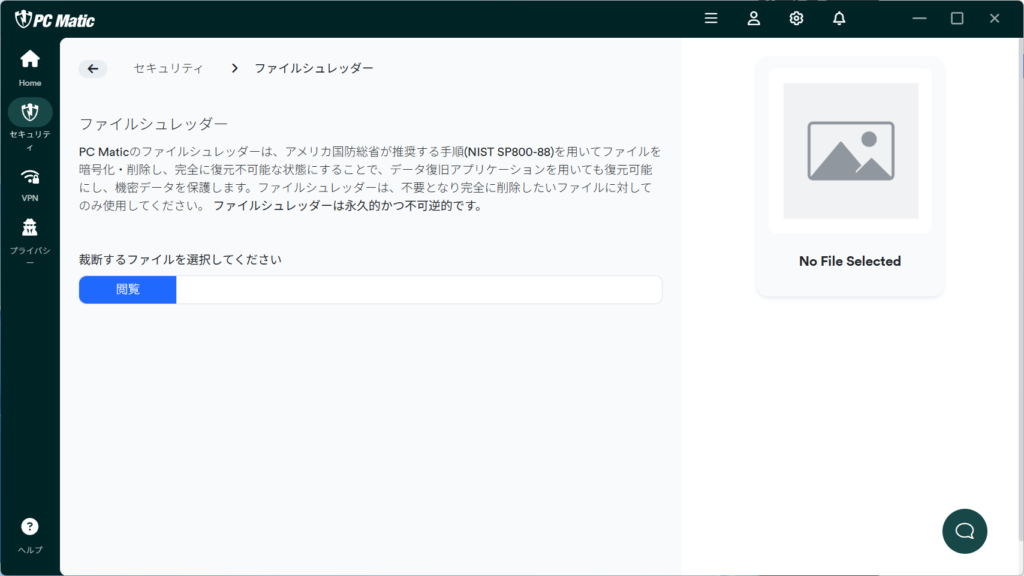The width and height of the screenshot is (1024, 576).
Task: Click the ファイルシュレッダー breadcrumb item
Action: click(x=314, y=69)
